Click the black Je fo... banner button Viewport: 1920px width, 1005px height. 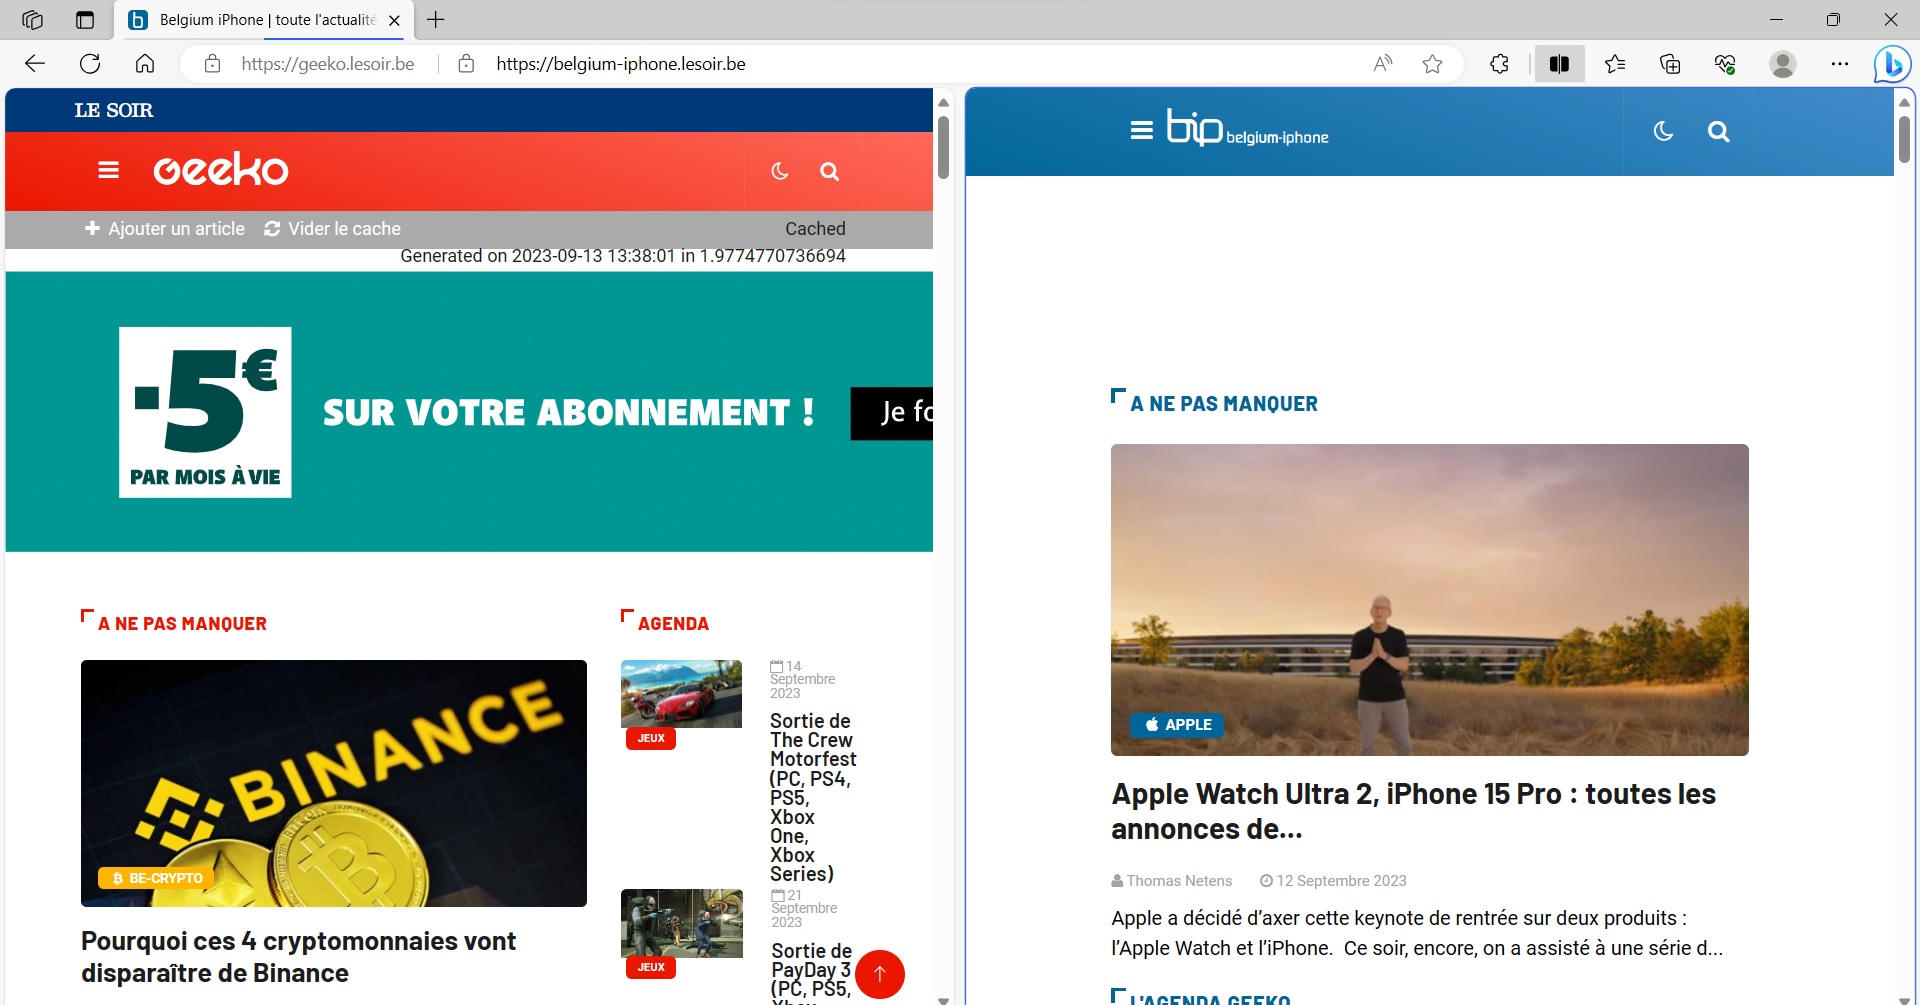point(892,413)
